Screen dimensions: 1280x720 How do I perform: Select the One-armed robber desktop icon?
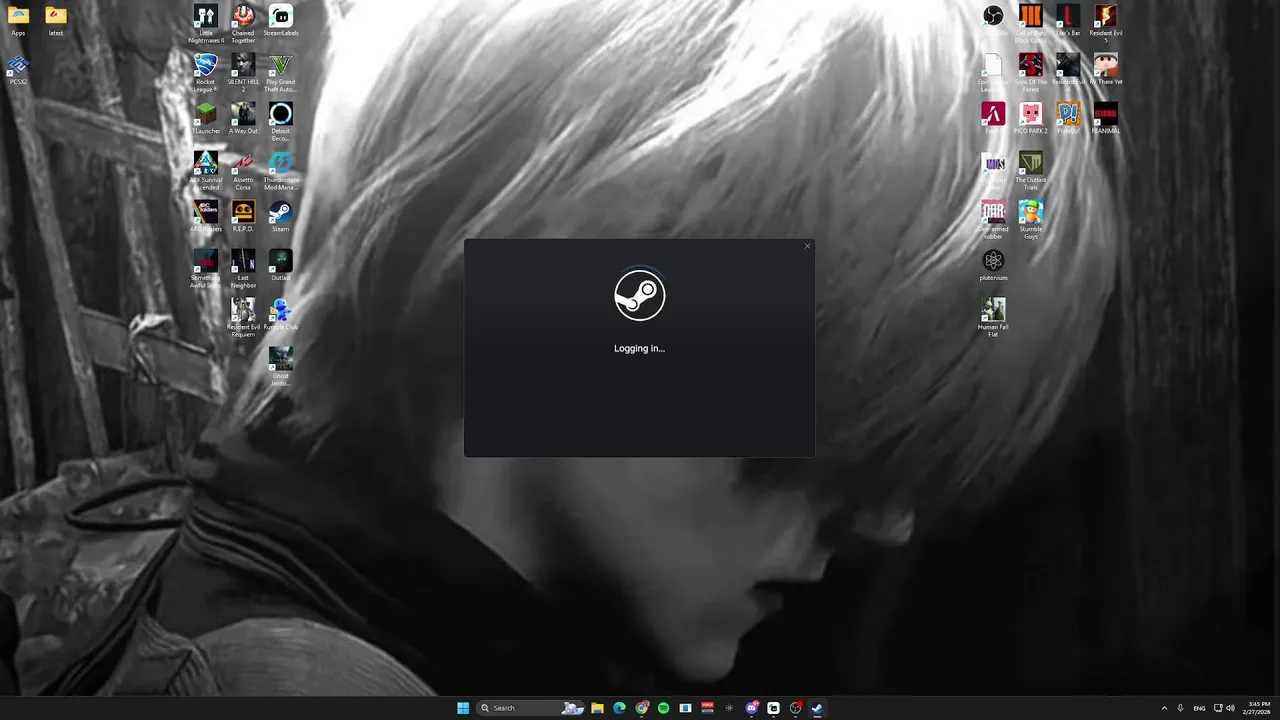(x=993, y=220)
